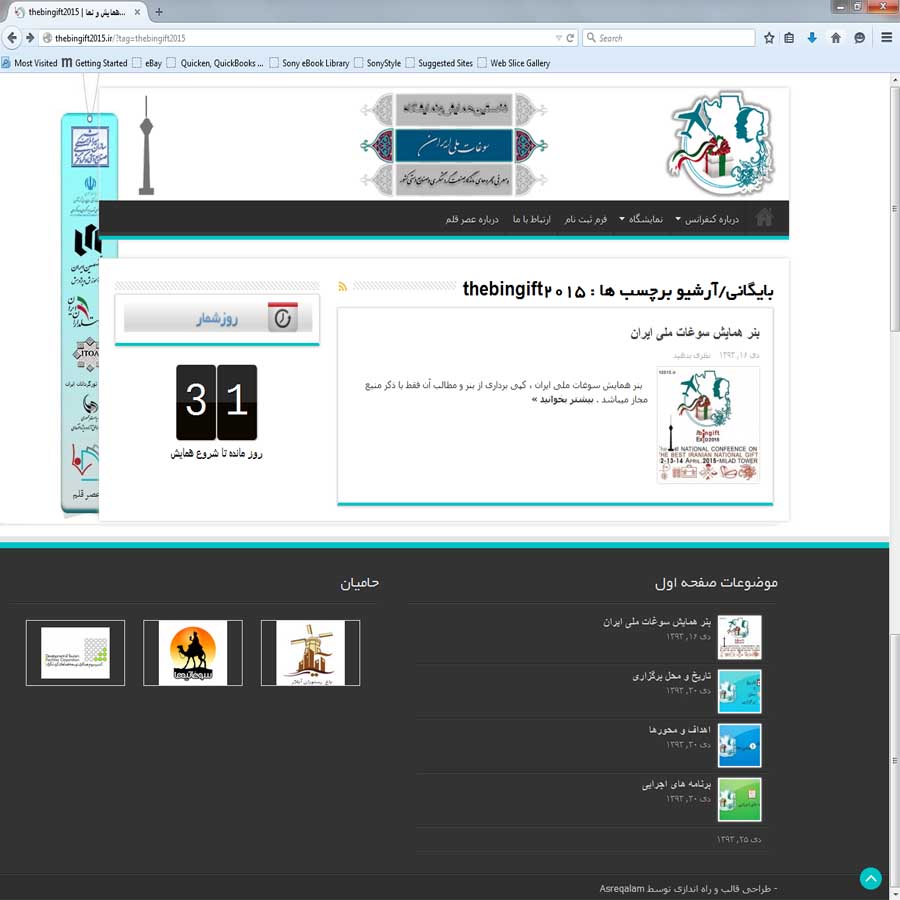Open a new tab with the plus button
This screenshot has height=900, width=900.
[x=159, y=12]
